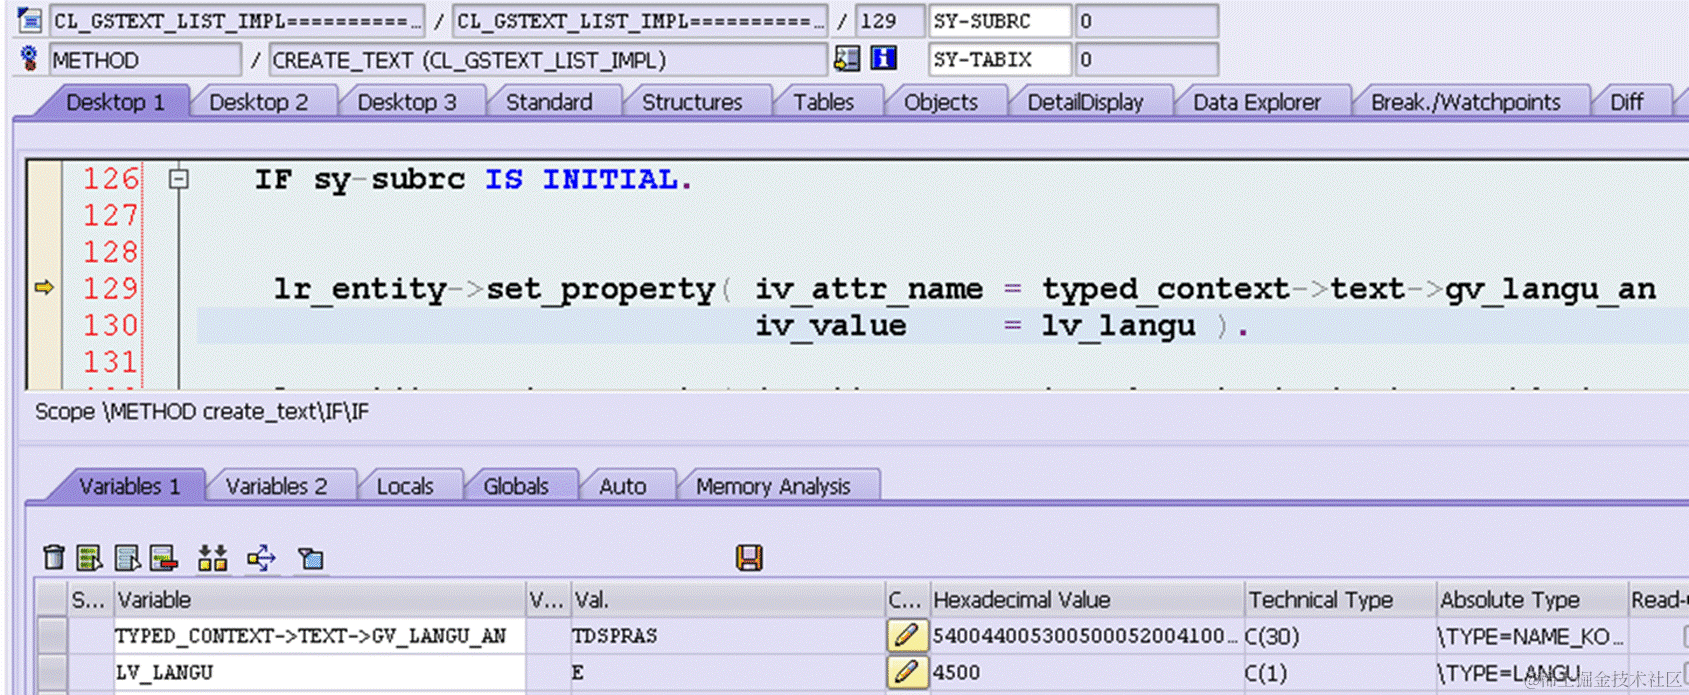The width and height of the screenshot is (1689, 695).
Task: Open the DetailDisplay tab
Action: 1085,102
